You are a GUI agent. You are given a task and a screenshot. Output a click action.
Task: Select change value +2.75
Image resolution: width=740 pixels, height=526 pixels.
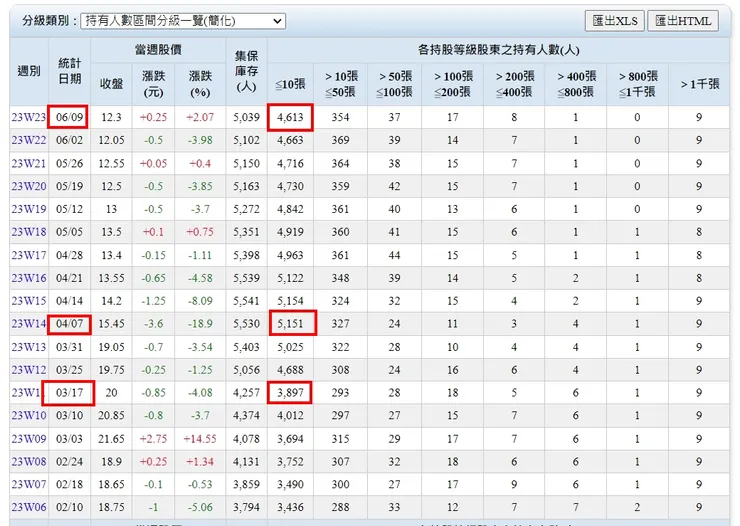[153, 439]
